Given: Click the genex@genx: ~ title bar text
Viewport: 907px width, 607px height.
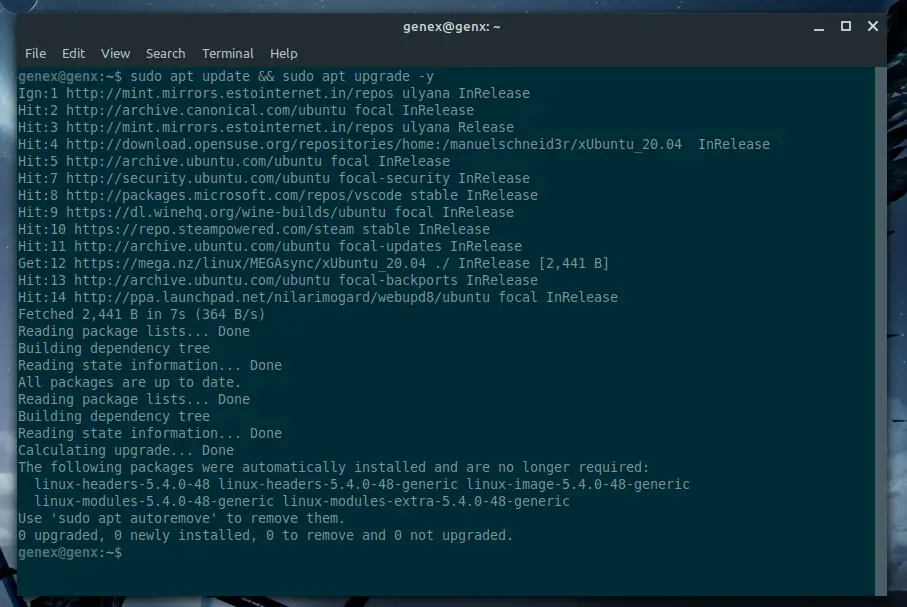Looking at the screenshot, I should (x=451, y=27).
